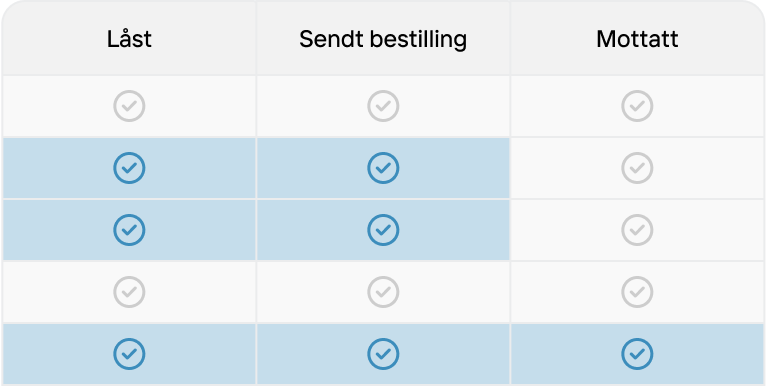Uncheck Sendt bestilling in second row
The image size is (766, 386).
(x=383, y=168)
